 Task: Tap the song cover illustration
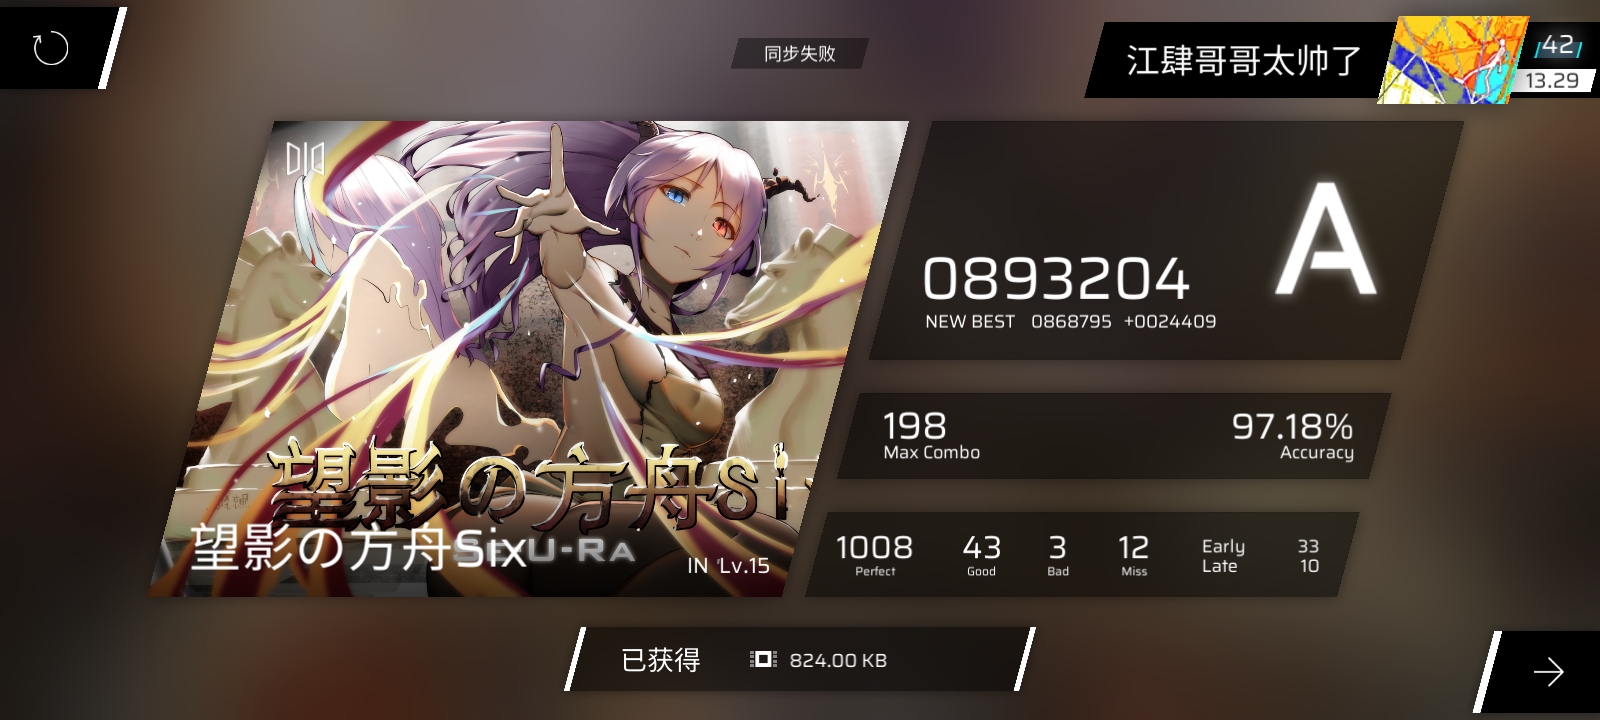[529, 358]
